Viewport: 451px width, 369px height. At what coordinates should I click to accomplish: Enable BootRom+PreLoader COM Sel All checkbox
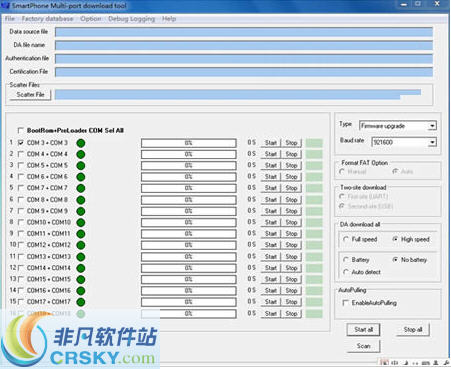(21, 130)
